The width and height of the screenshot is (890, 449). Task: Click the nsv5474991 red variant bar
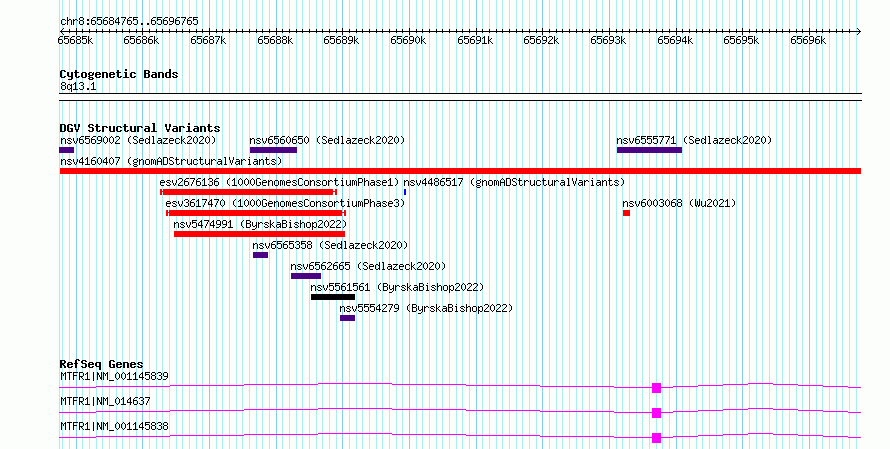click(259, 234)
